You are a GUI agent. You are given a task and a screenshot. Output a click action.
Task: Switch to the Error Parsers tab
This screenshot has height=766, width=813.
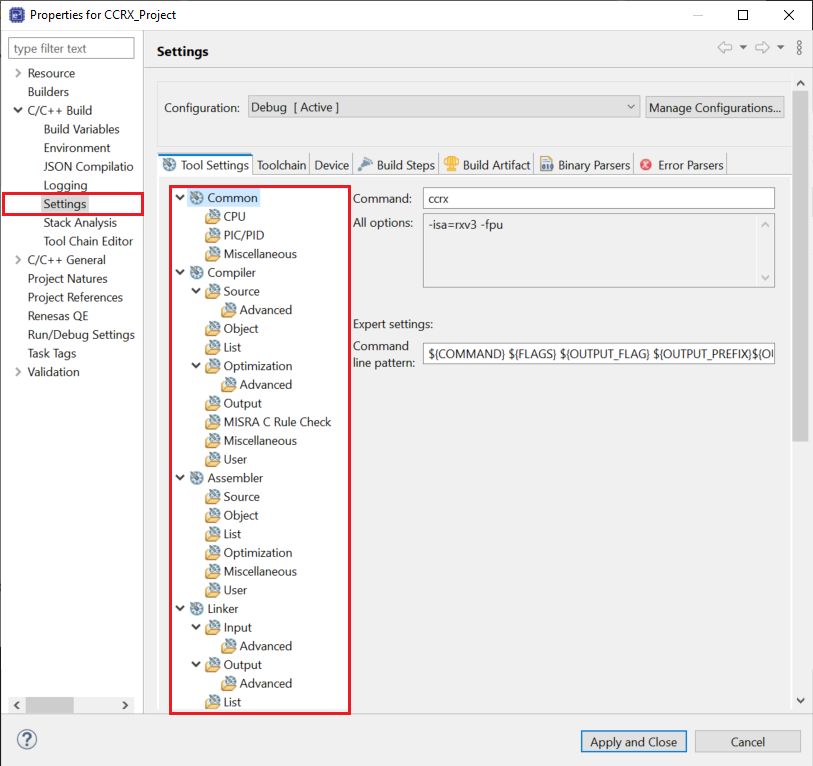(681, 165)
